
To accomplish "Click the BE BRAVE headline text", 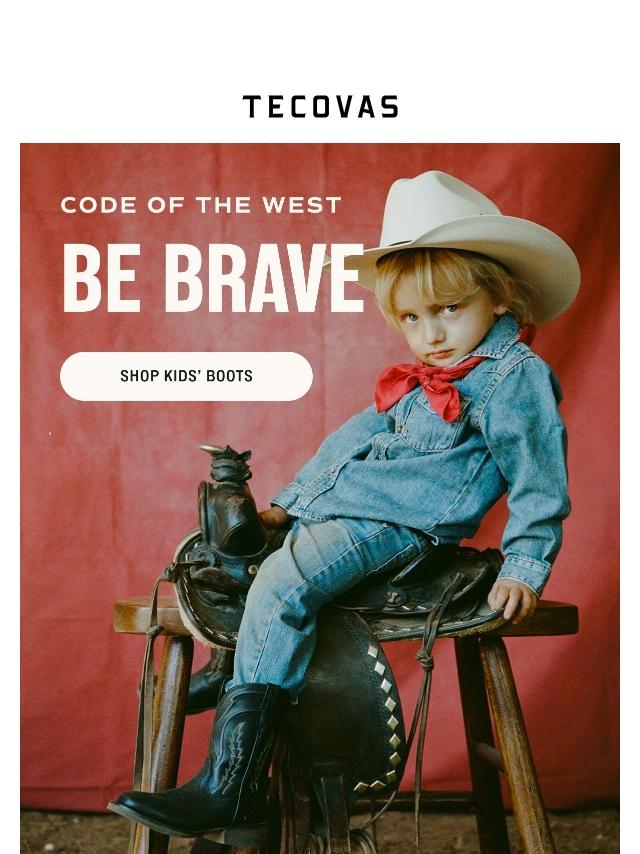I will click(214, 278).
